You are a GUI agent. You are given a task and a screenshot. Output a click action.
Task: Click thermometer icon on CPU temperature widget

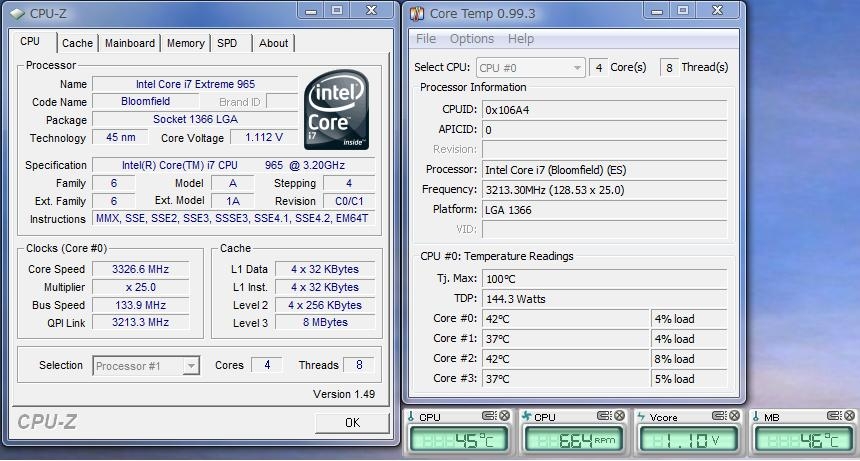coord(411,417)
